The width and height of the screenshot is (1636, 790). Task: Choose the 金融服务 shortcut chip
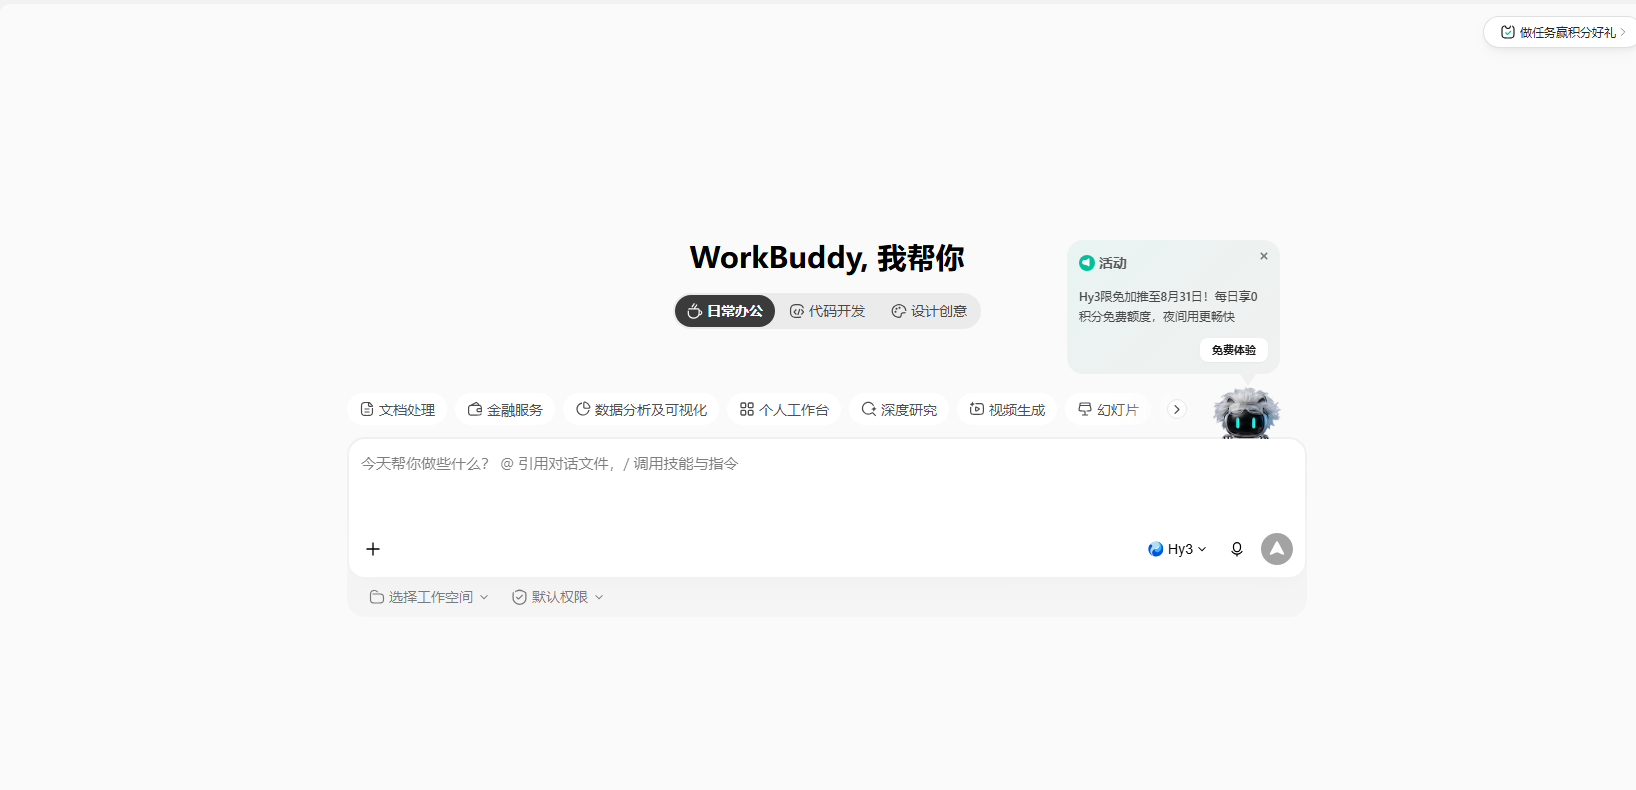[x=505, y=410]
